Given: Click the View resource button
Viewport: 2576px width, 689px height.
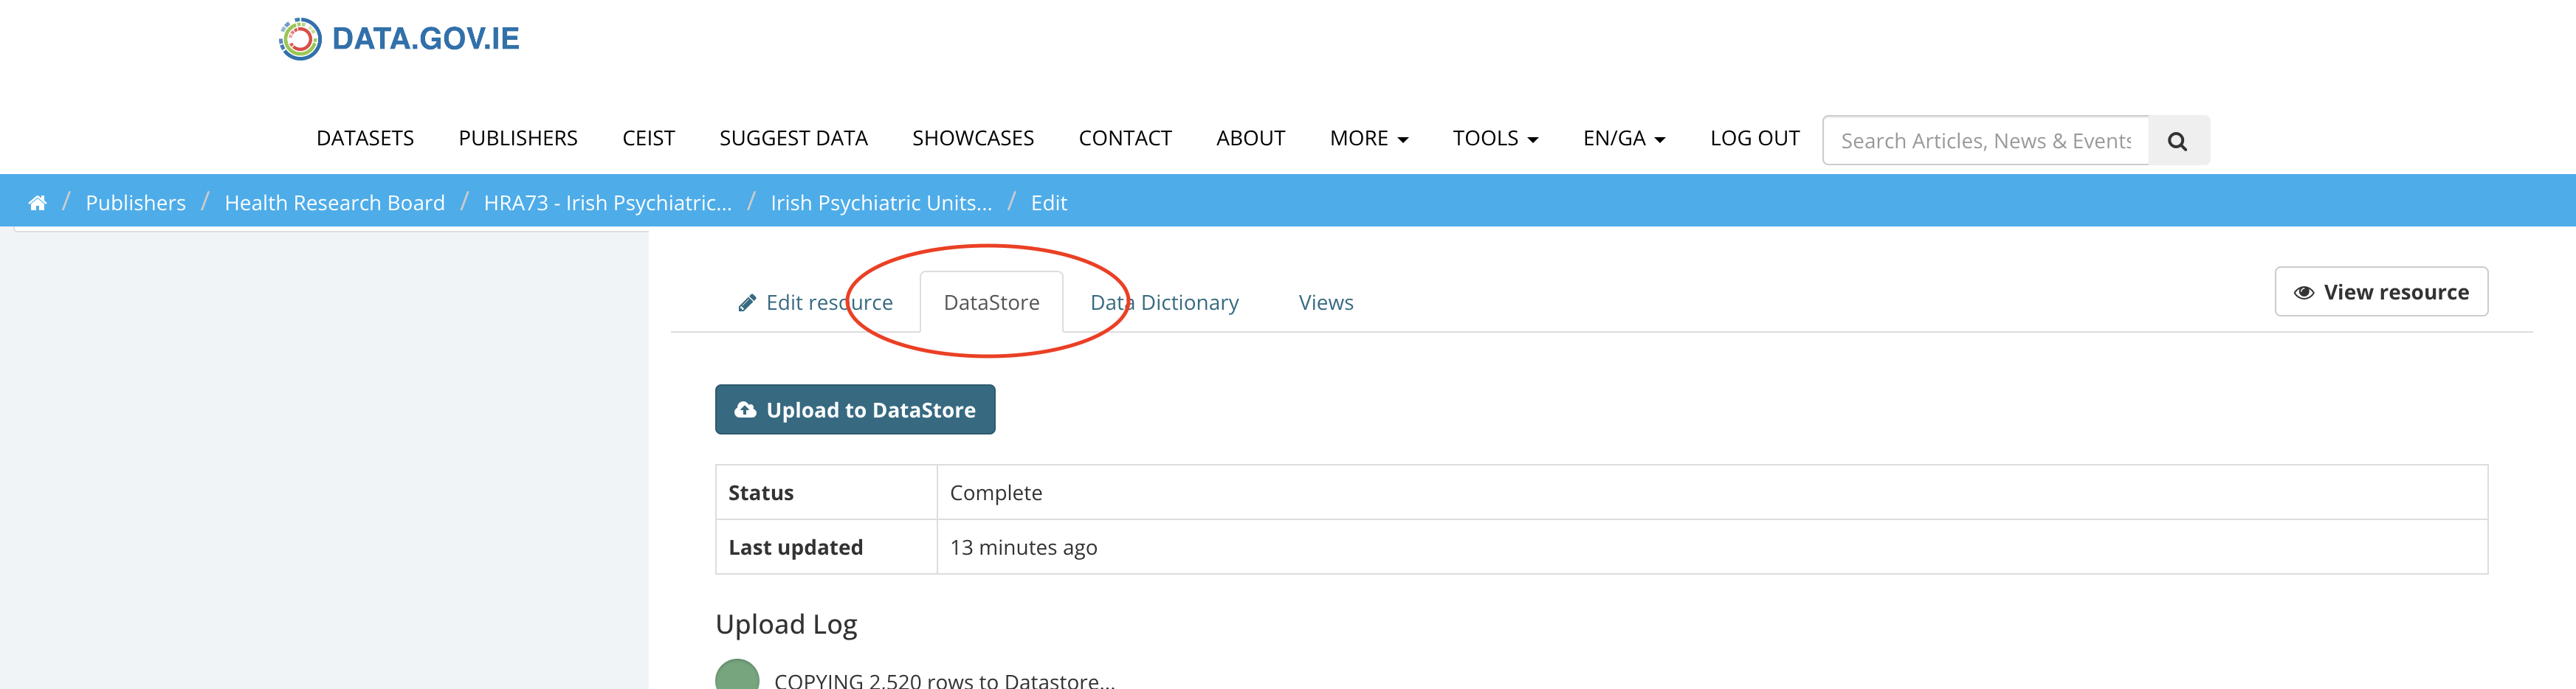Looking at the screenshot, I should pyautogui.click(x=2380, y=292).
